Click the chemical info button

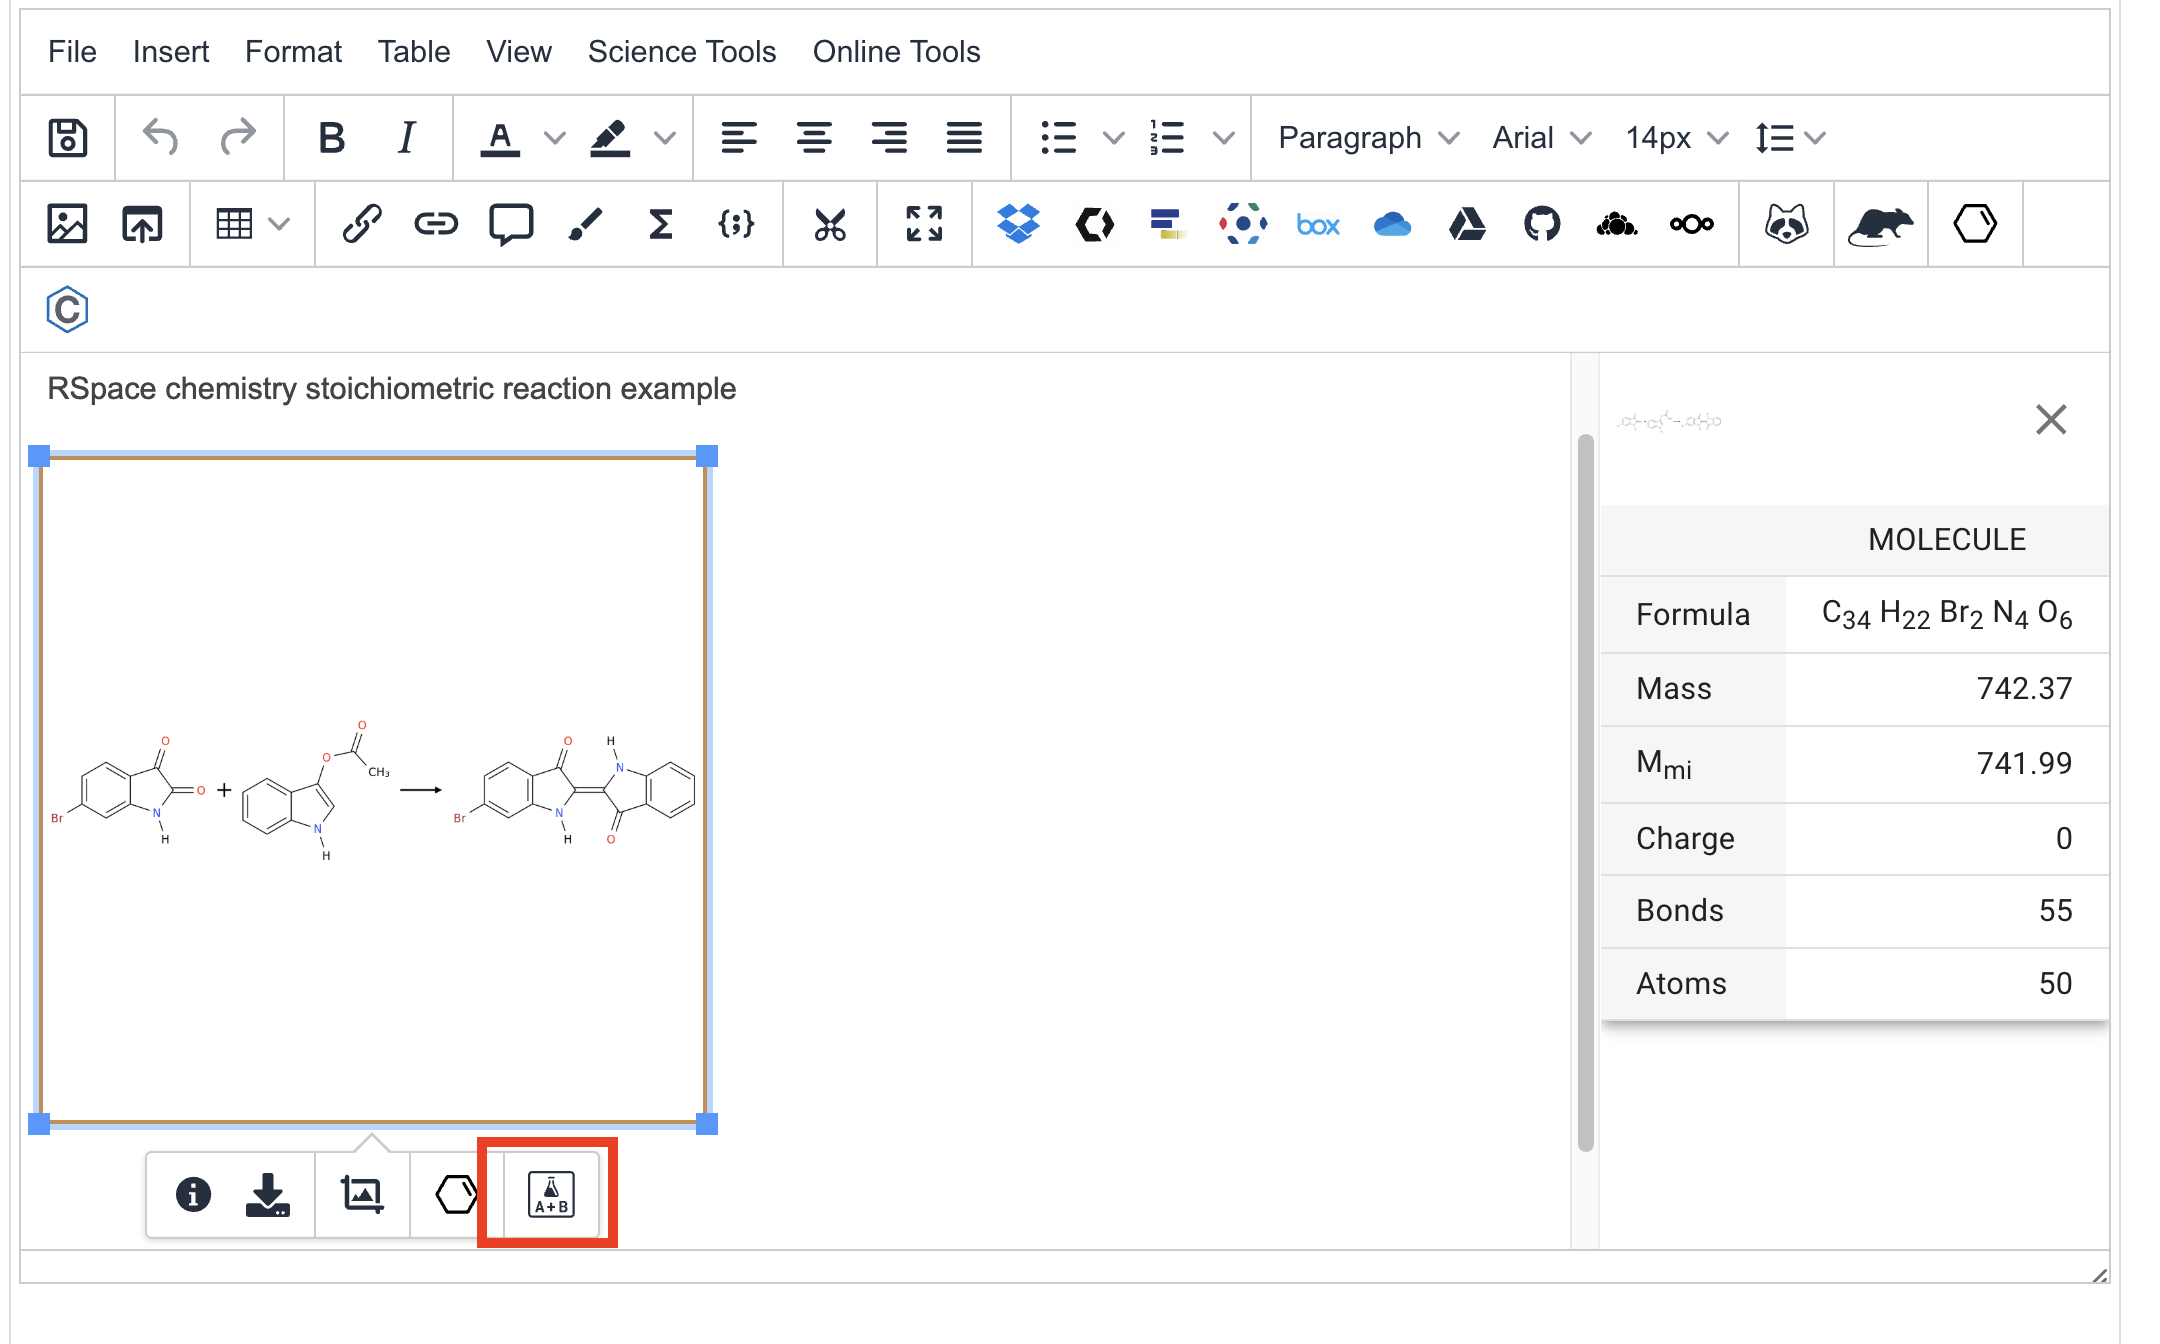(x=193, y=1194)
